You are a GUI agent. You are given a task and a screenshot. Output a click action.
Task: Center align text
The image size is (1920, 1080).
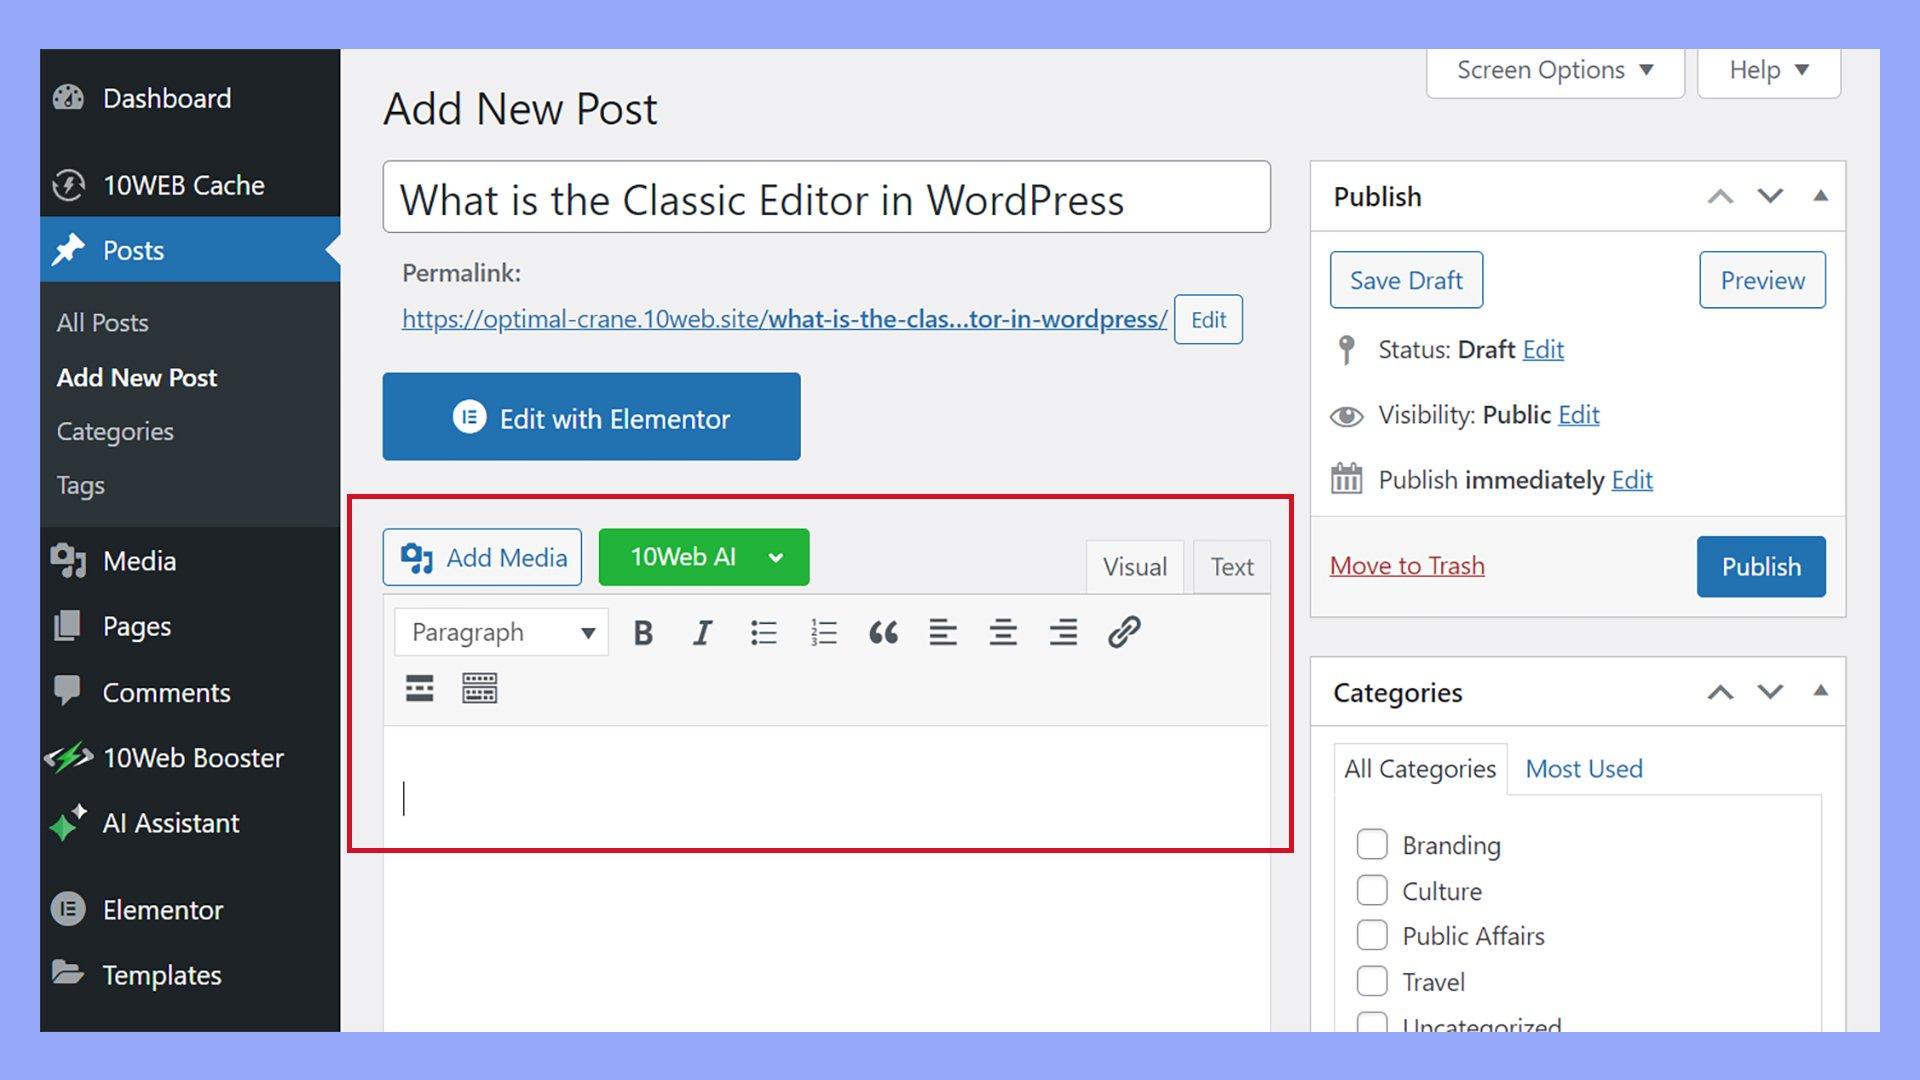[1003, 632]
